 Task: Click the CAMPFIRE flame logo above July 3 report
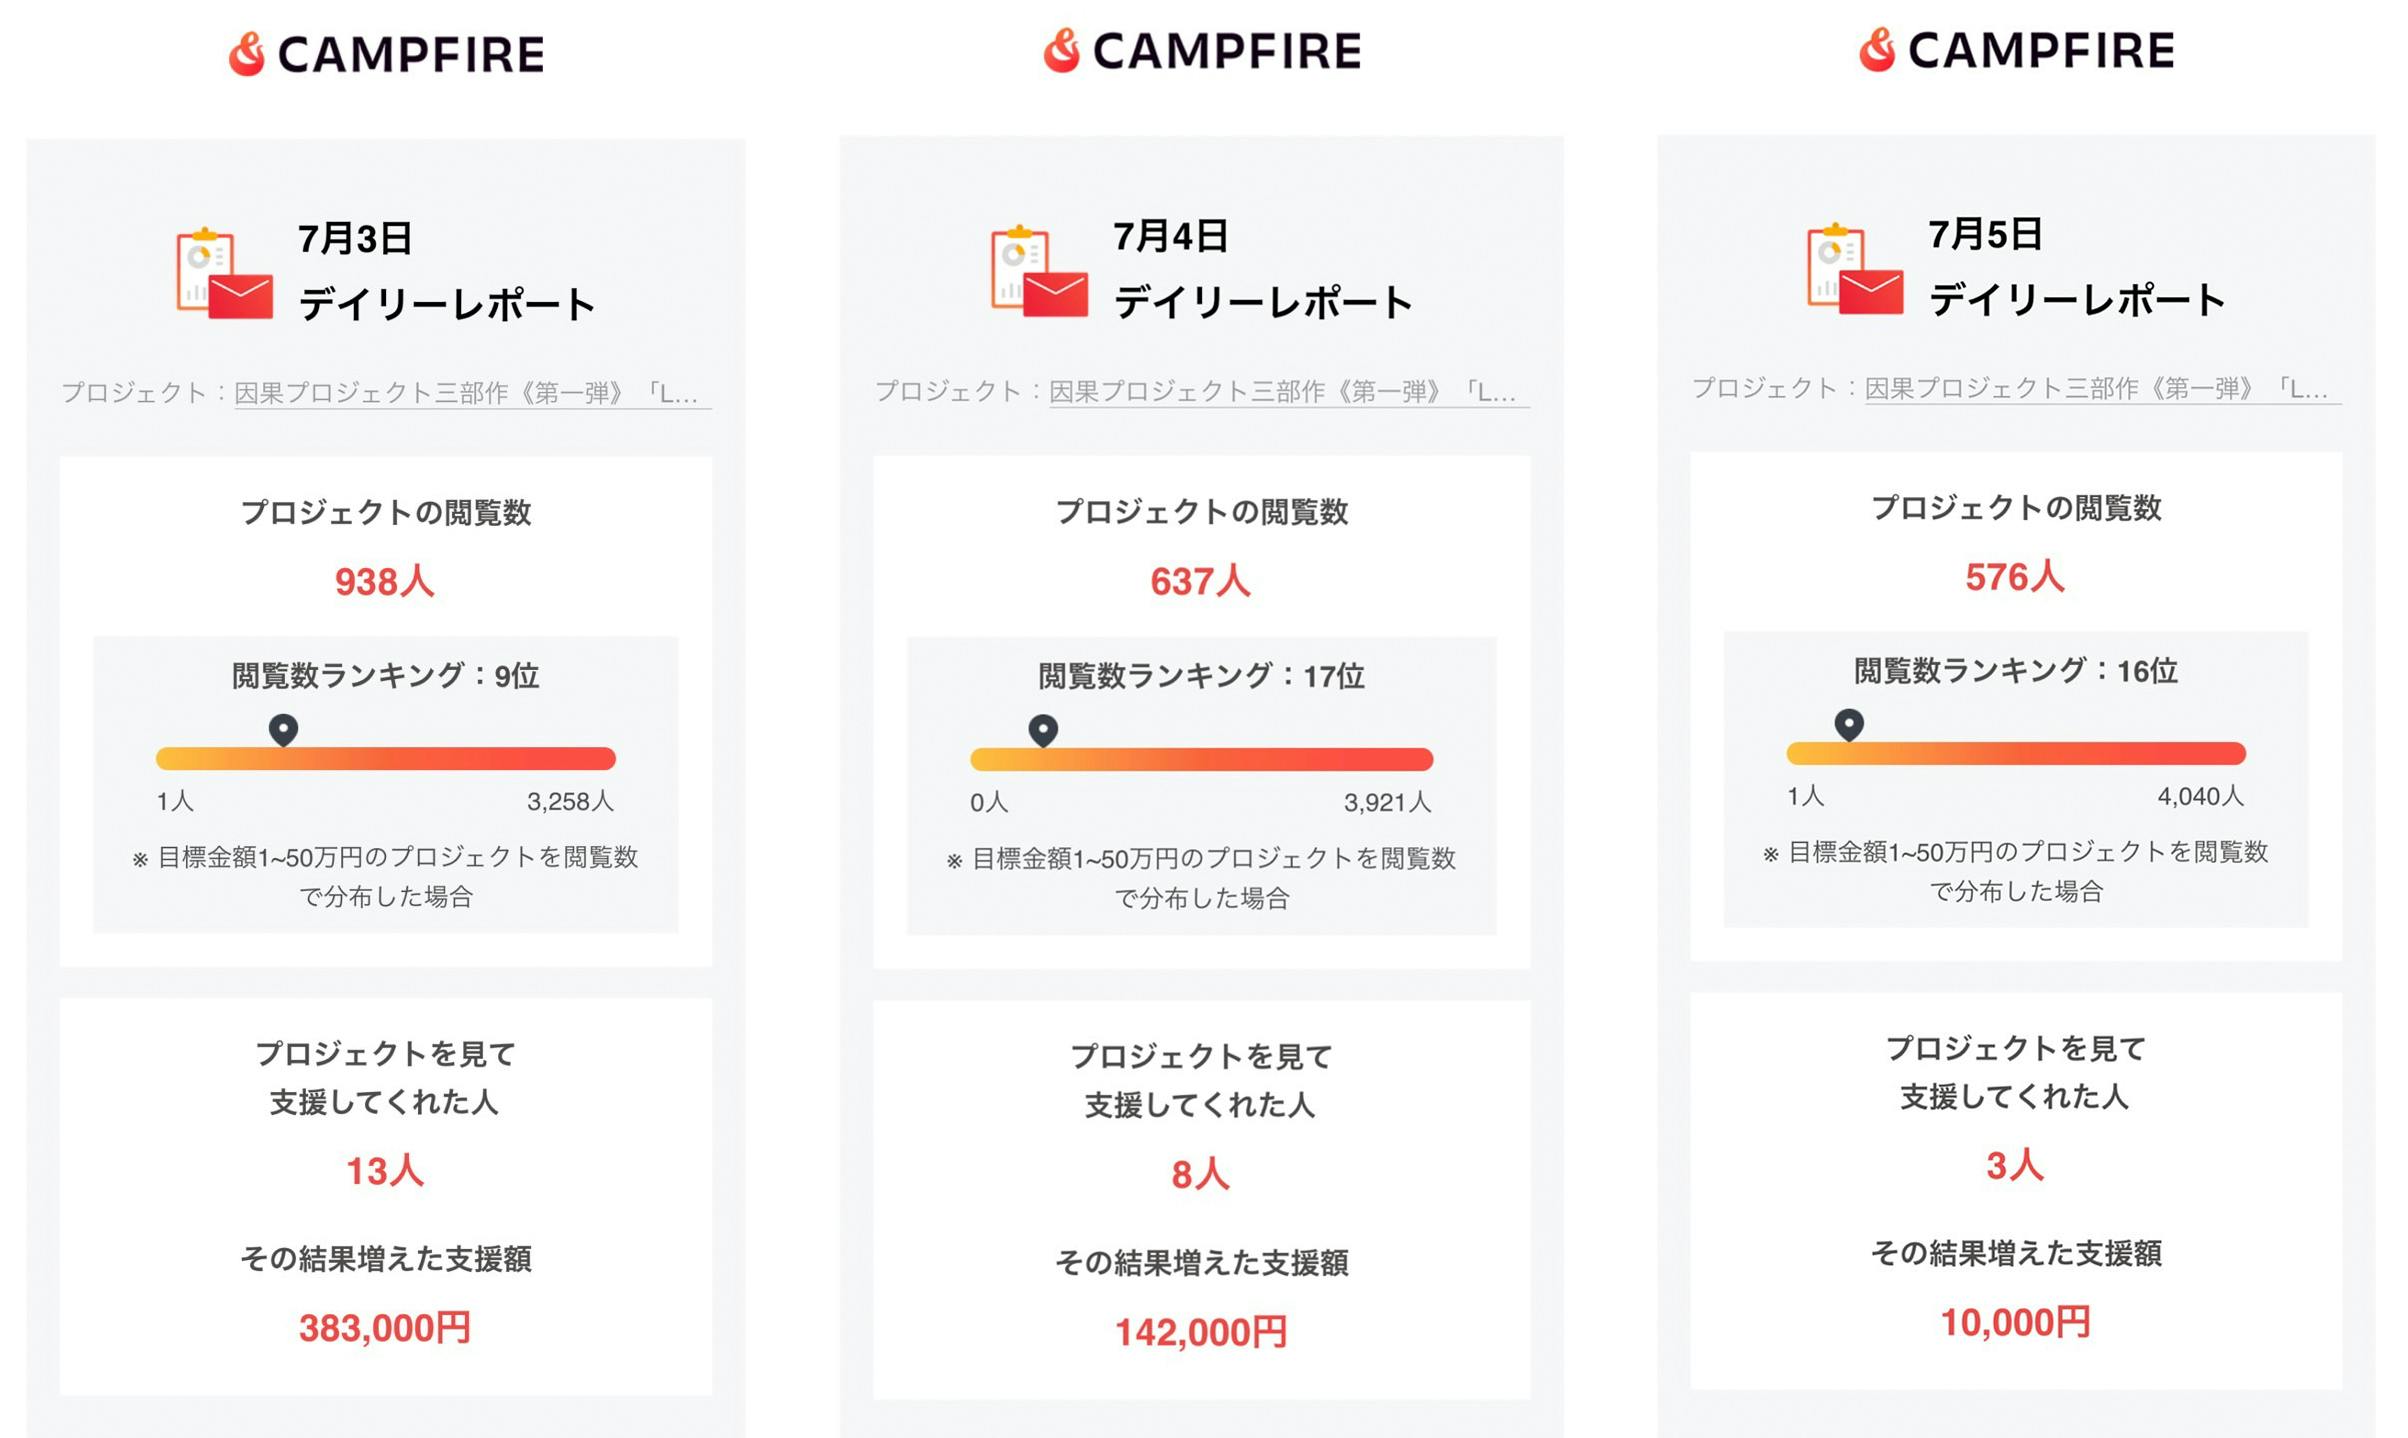pyautogui.click(x=247, y=54)
